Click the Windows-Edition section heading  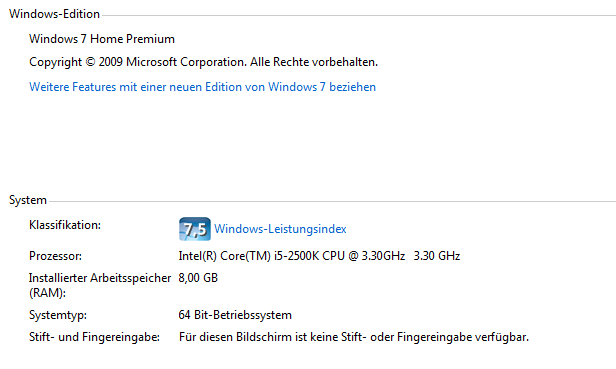tap(54, 14)
